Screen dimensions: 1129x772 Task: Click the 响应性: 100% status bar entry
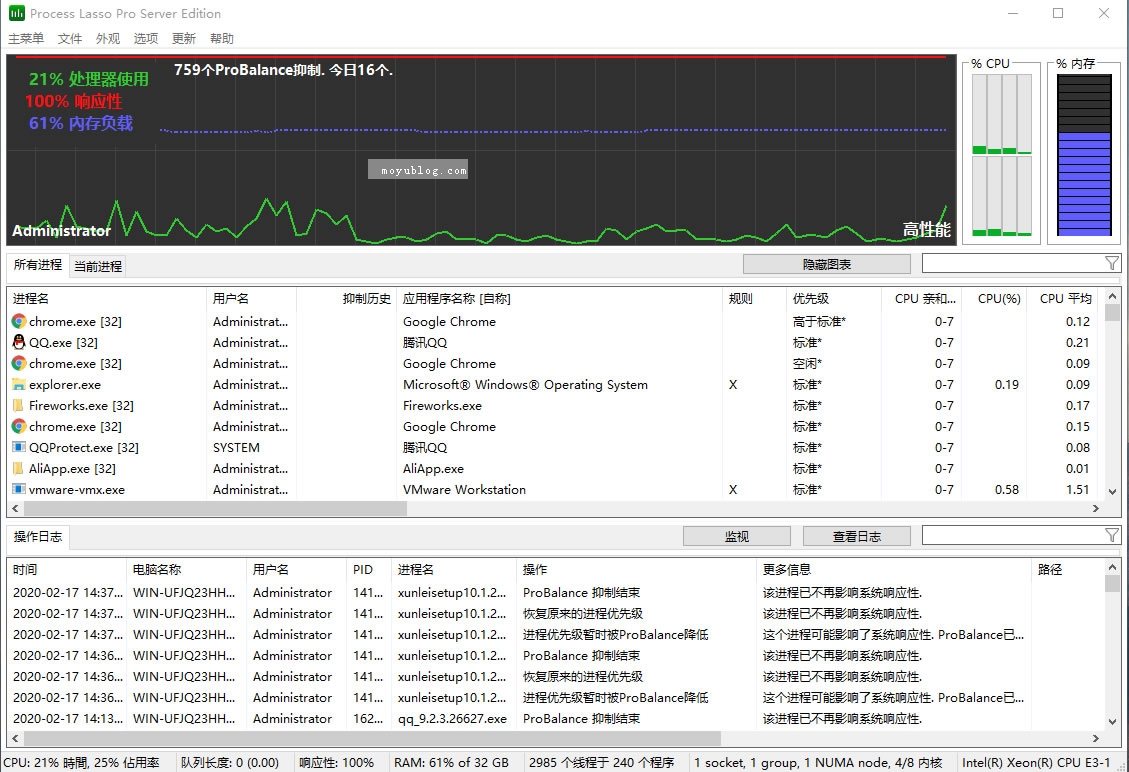(336, 762)
